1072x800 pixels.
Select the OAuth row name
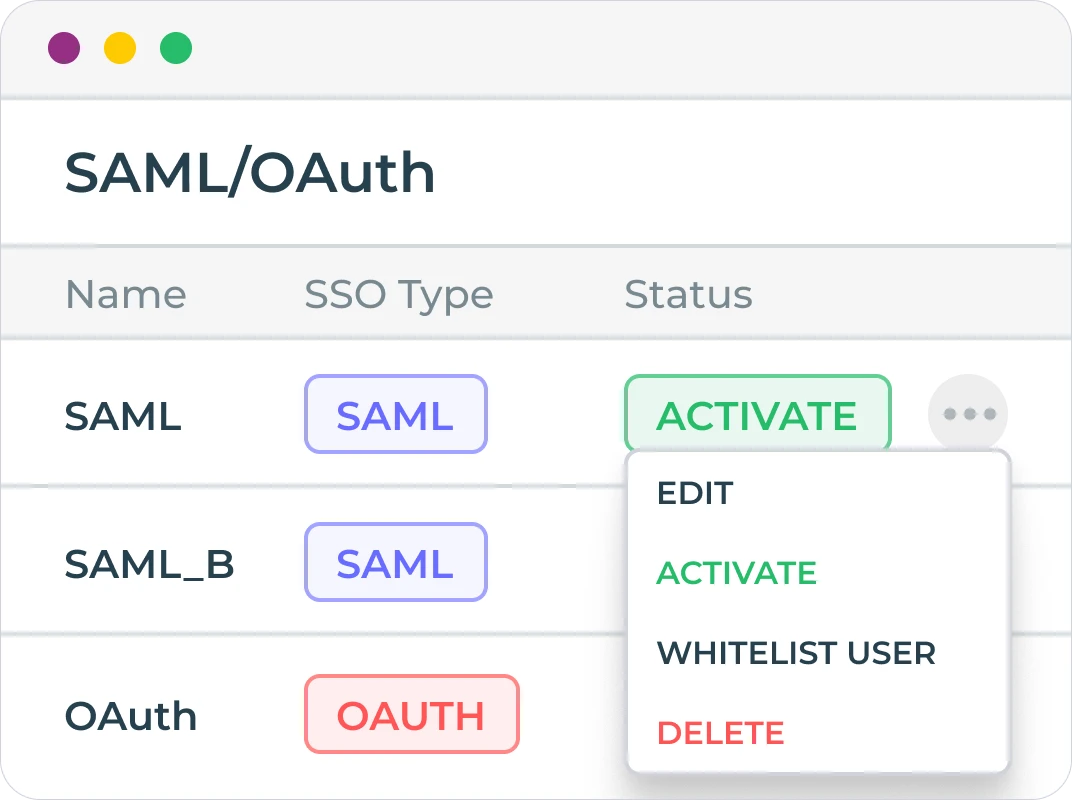pyautogui.click(x=130, y=716)
